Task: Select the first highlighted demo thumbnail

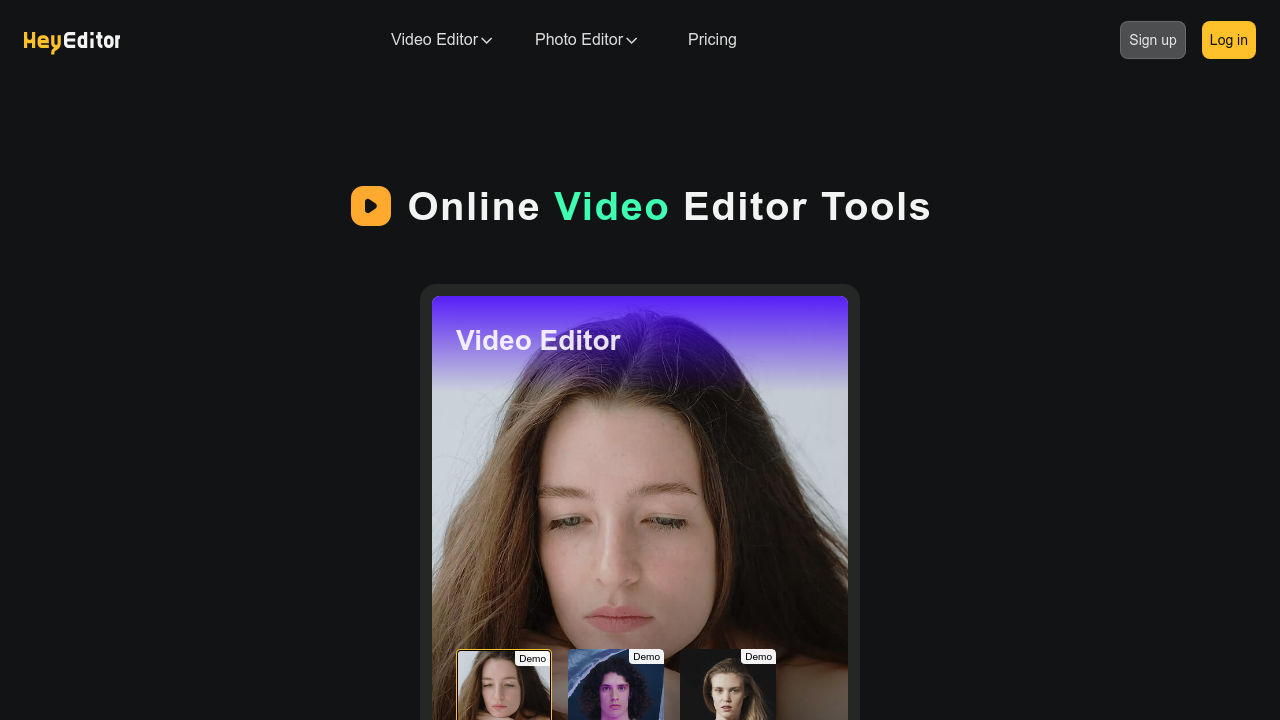Action: pyautogui.click(x=504, y=690)
